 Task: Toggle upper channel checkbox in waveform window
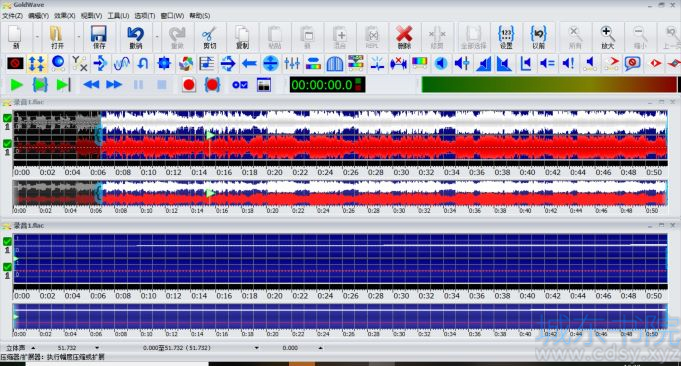click(7, 118)
